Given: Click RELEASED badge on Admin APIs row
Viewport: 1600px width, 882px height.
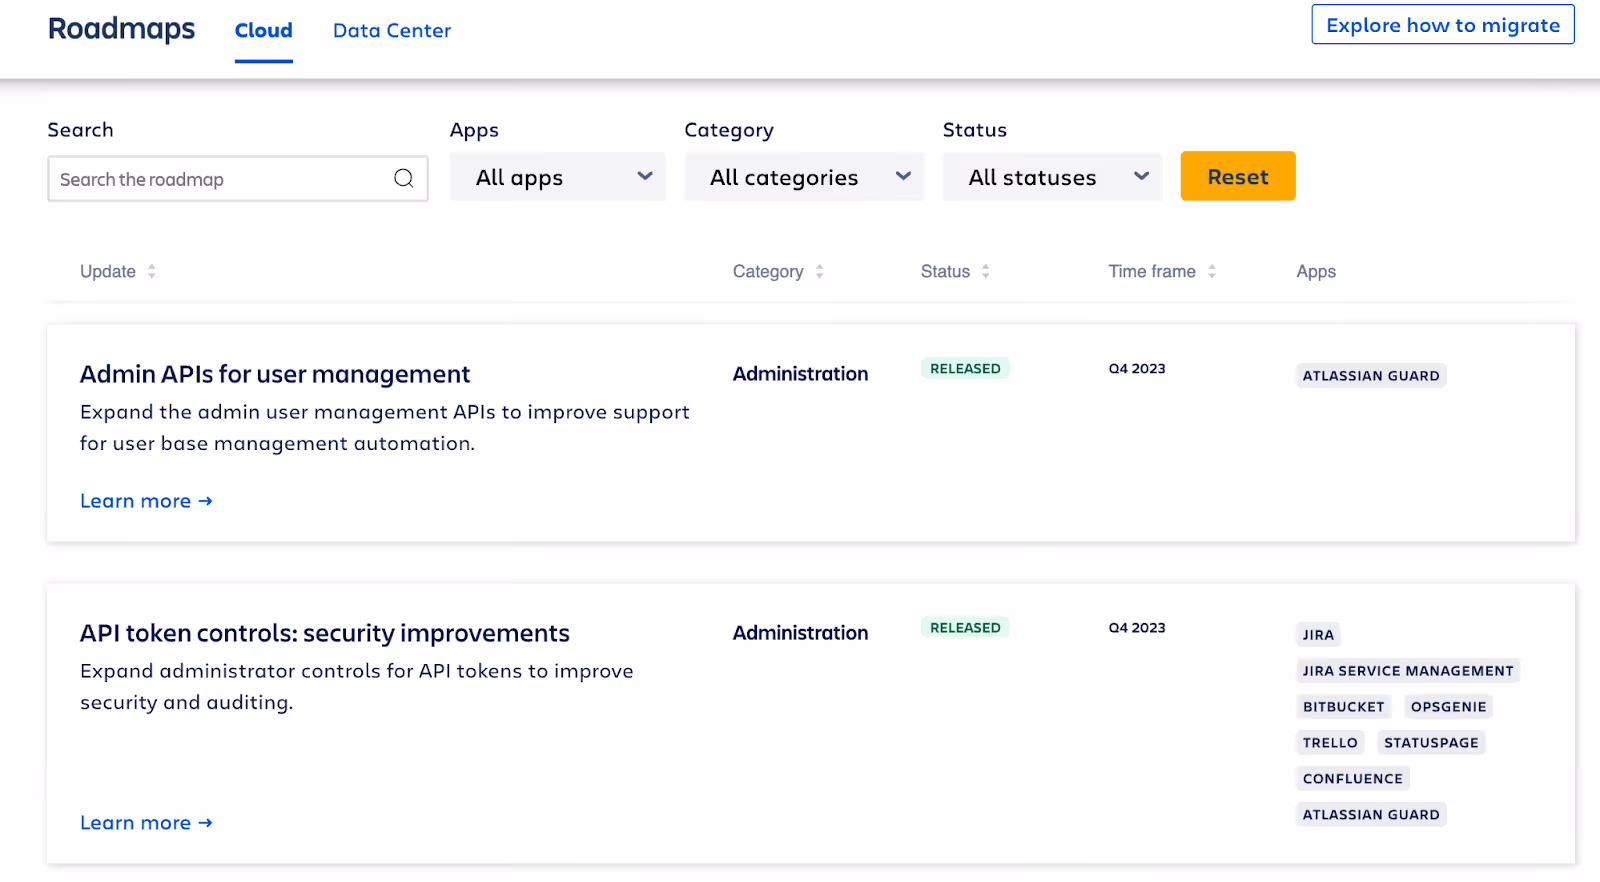Looking at the screenshot, I should [x=965, y=368].
